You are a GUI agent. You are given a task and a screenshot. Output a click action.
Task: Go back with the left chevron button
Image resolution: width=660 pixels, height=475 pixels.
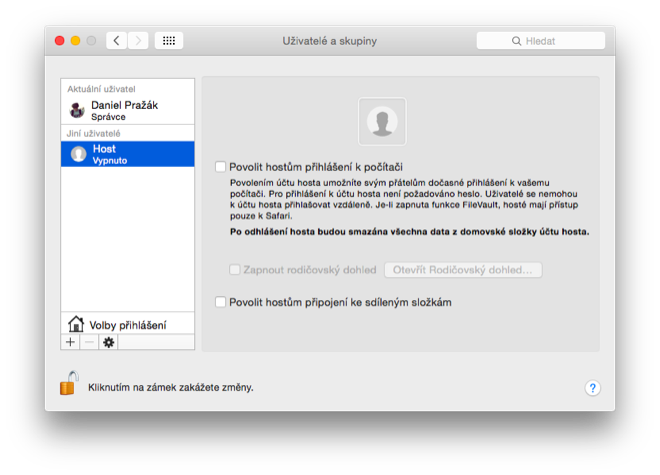click(x=117, y=41)
